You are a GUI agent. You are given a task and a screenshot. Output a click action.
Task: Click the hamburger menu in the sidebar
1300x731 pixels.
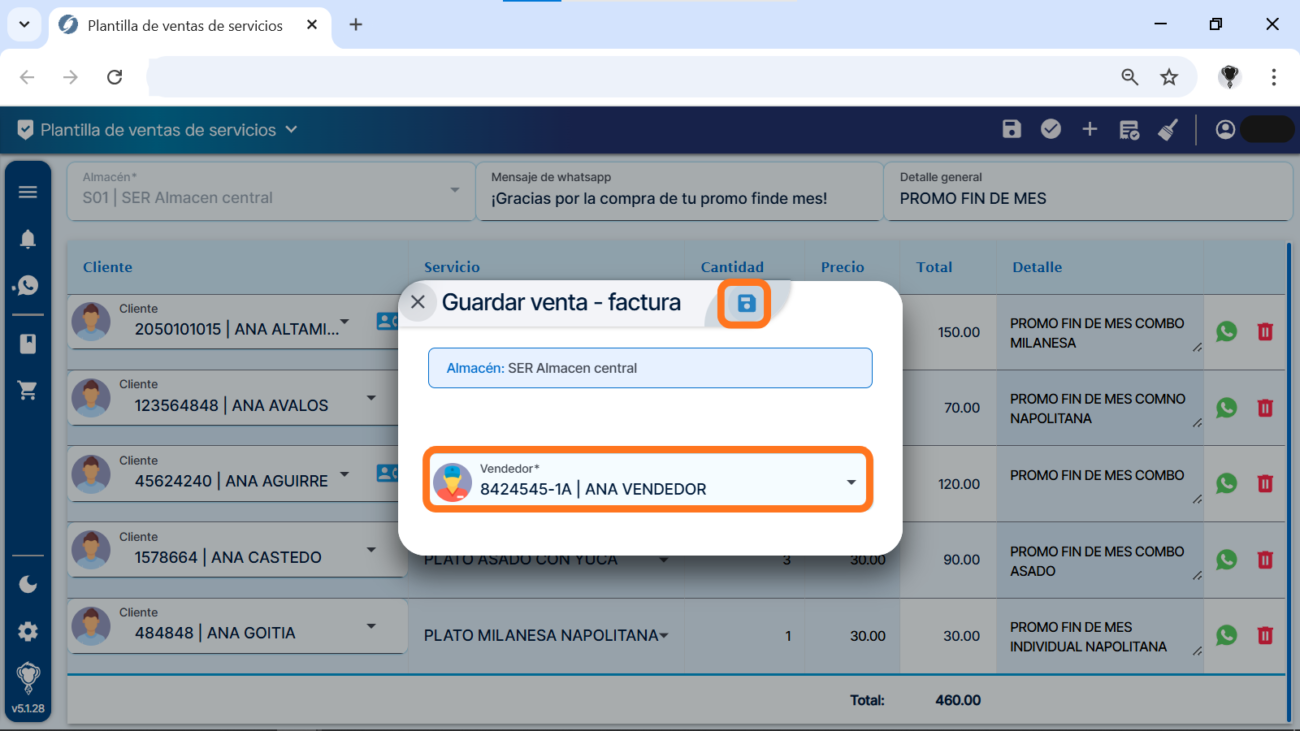point(28,192)
